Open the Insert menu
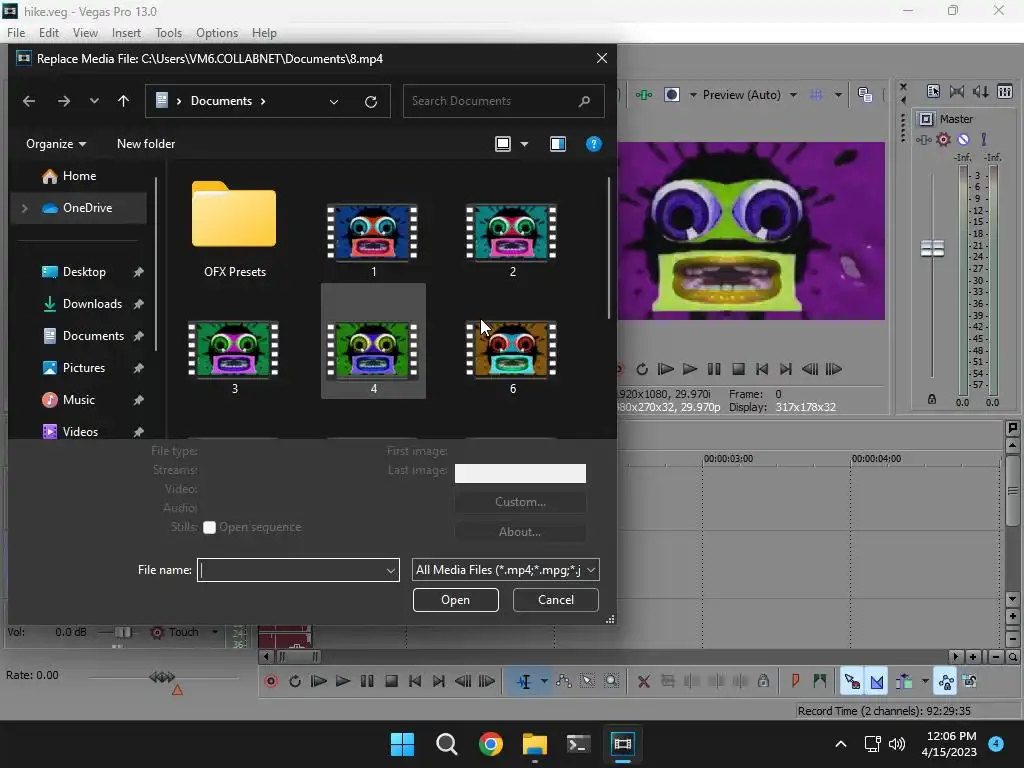Viewport: 1024px width, 768px height. [126, 33]
